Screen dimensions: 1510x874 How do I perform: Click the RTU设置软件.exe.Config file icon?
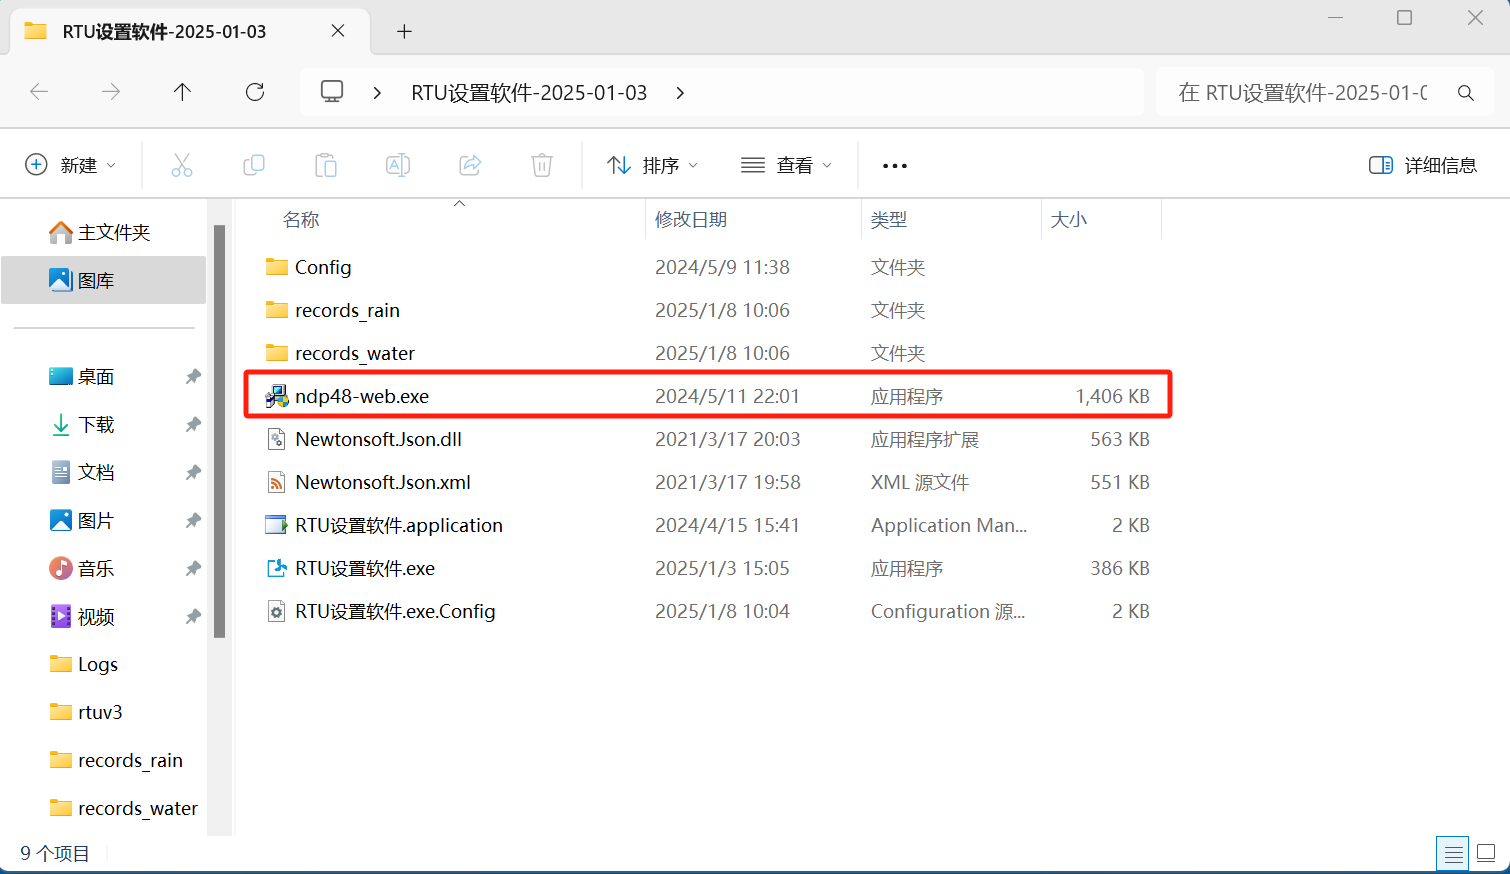pos(277,611)
